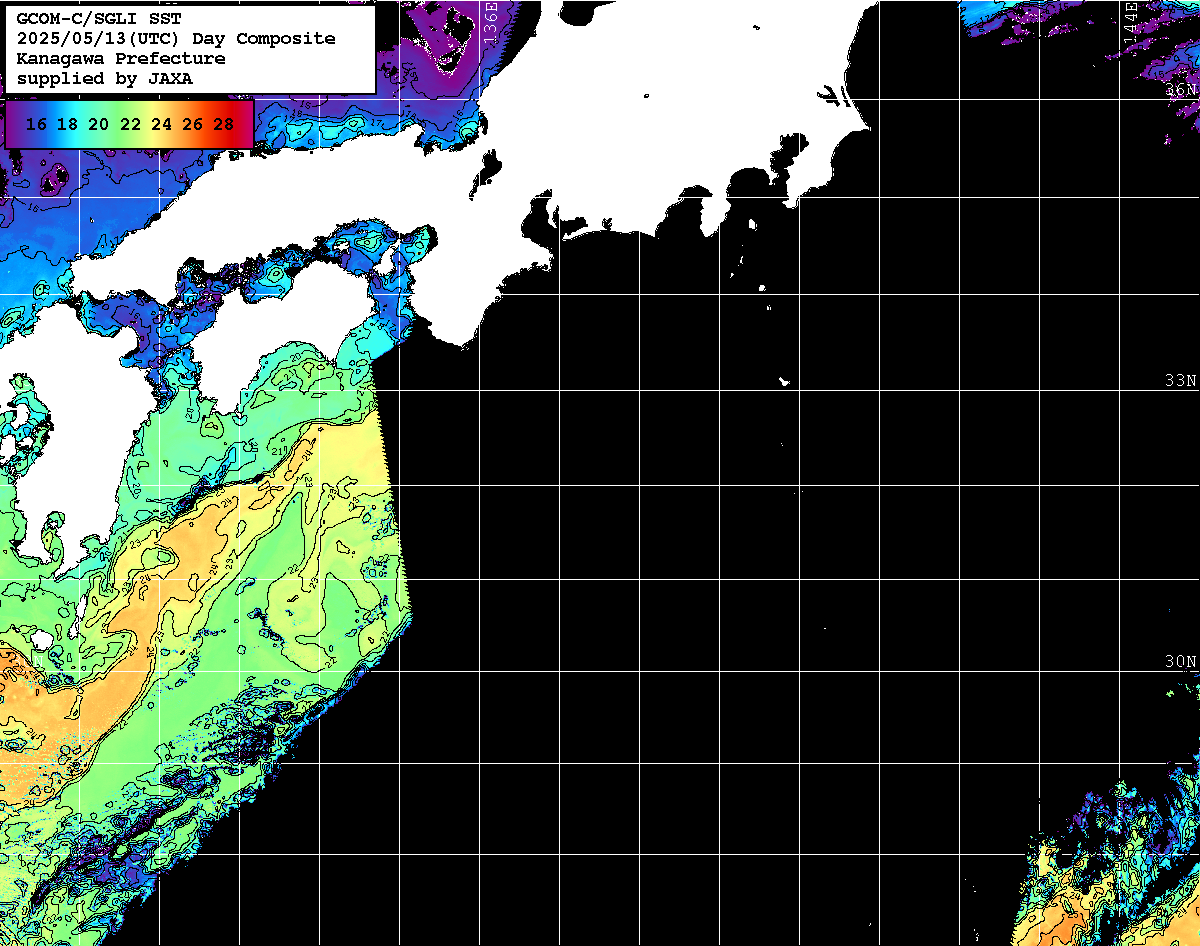Click the 16 value on the temperature color bar
The height and width of the screenshot is (946, 1200).
coord(36,124)
